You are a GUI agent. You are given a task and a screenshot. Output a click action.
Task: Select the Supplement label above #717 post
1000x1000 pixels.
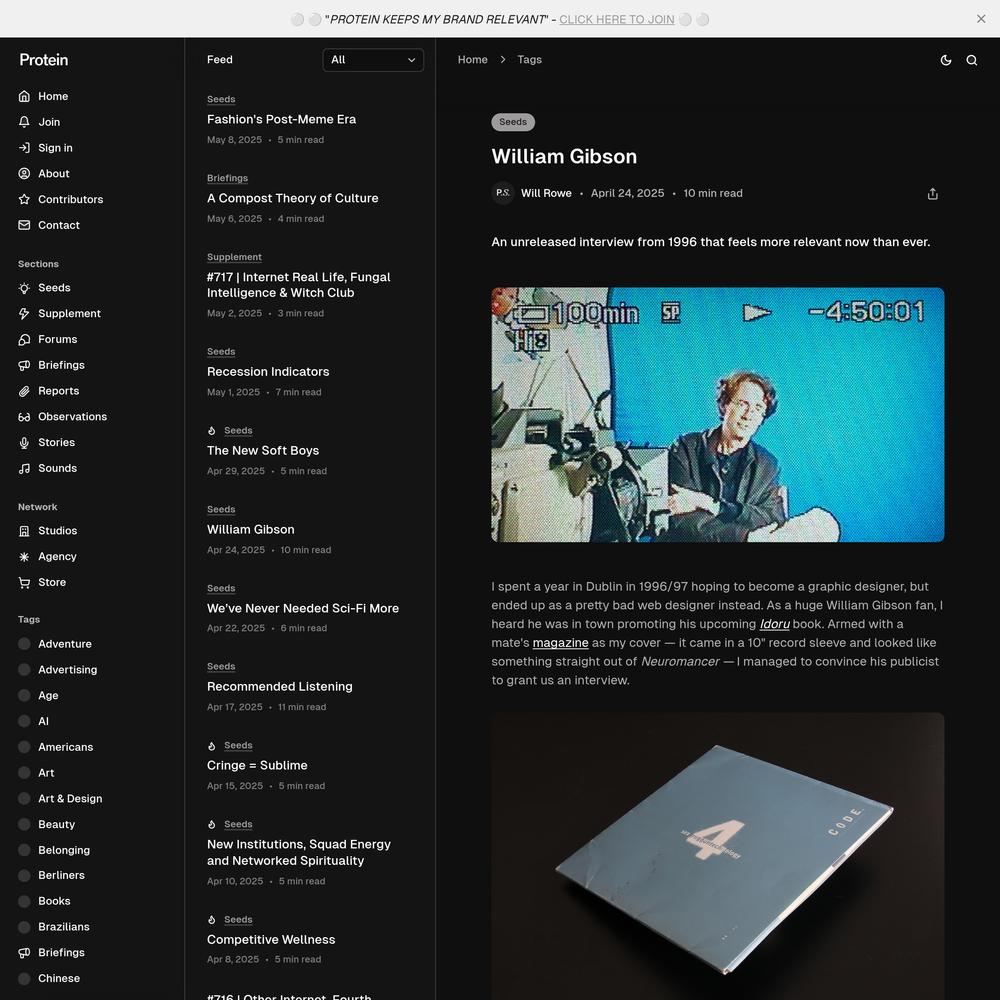[234, 257]
